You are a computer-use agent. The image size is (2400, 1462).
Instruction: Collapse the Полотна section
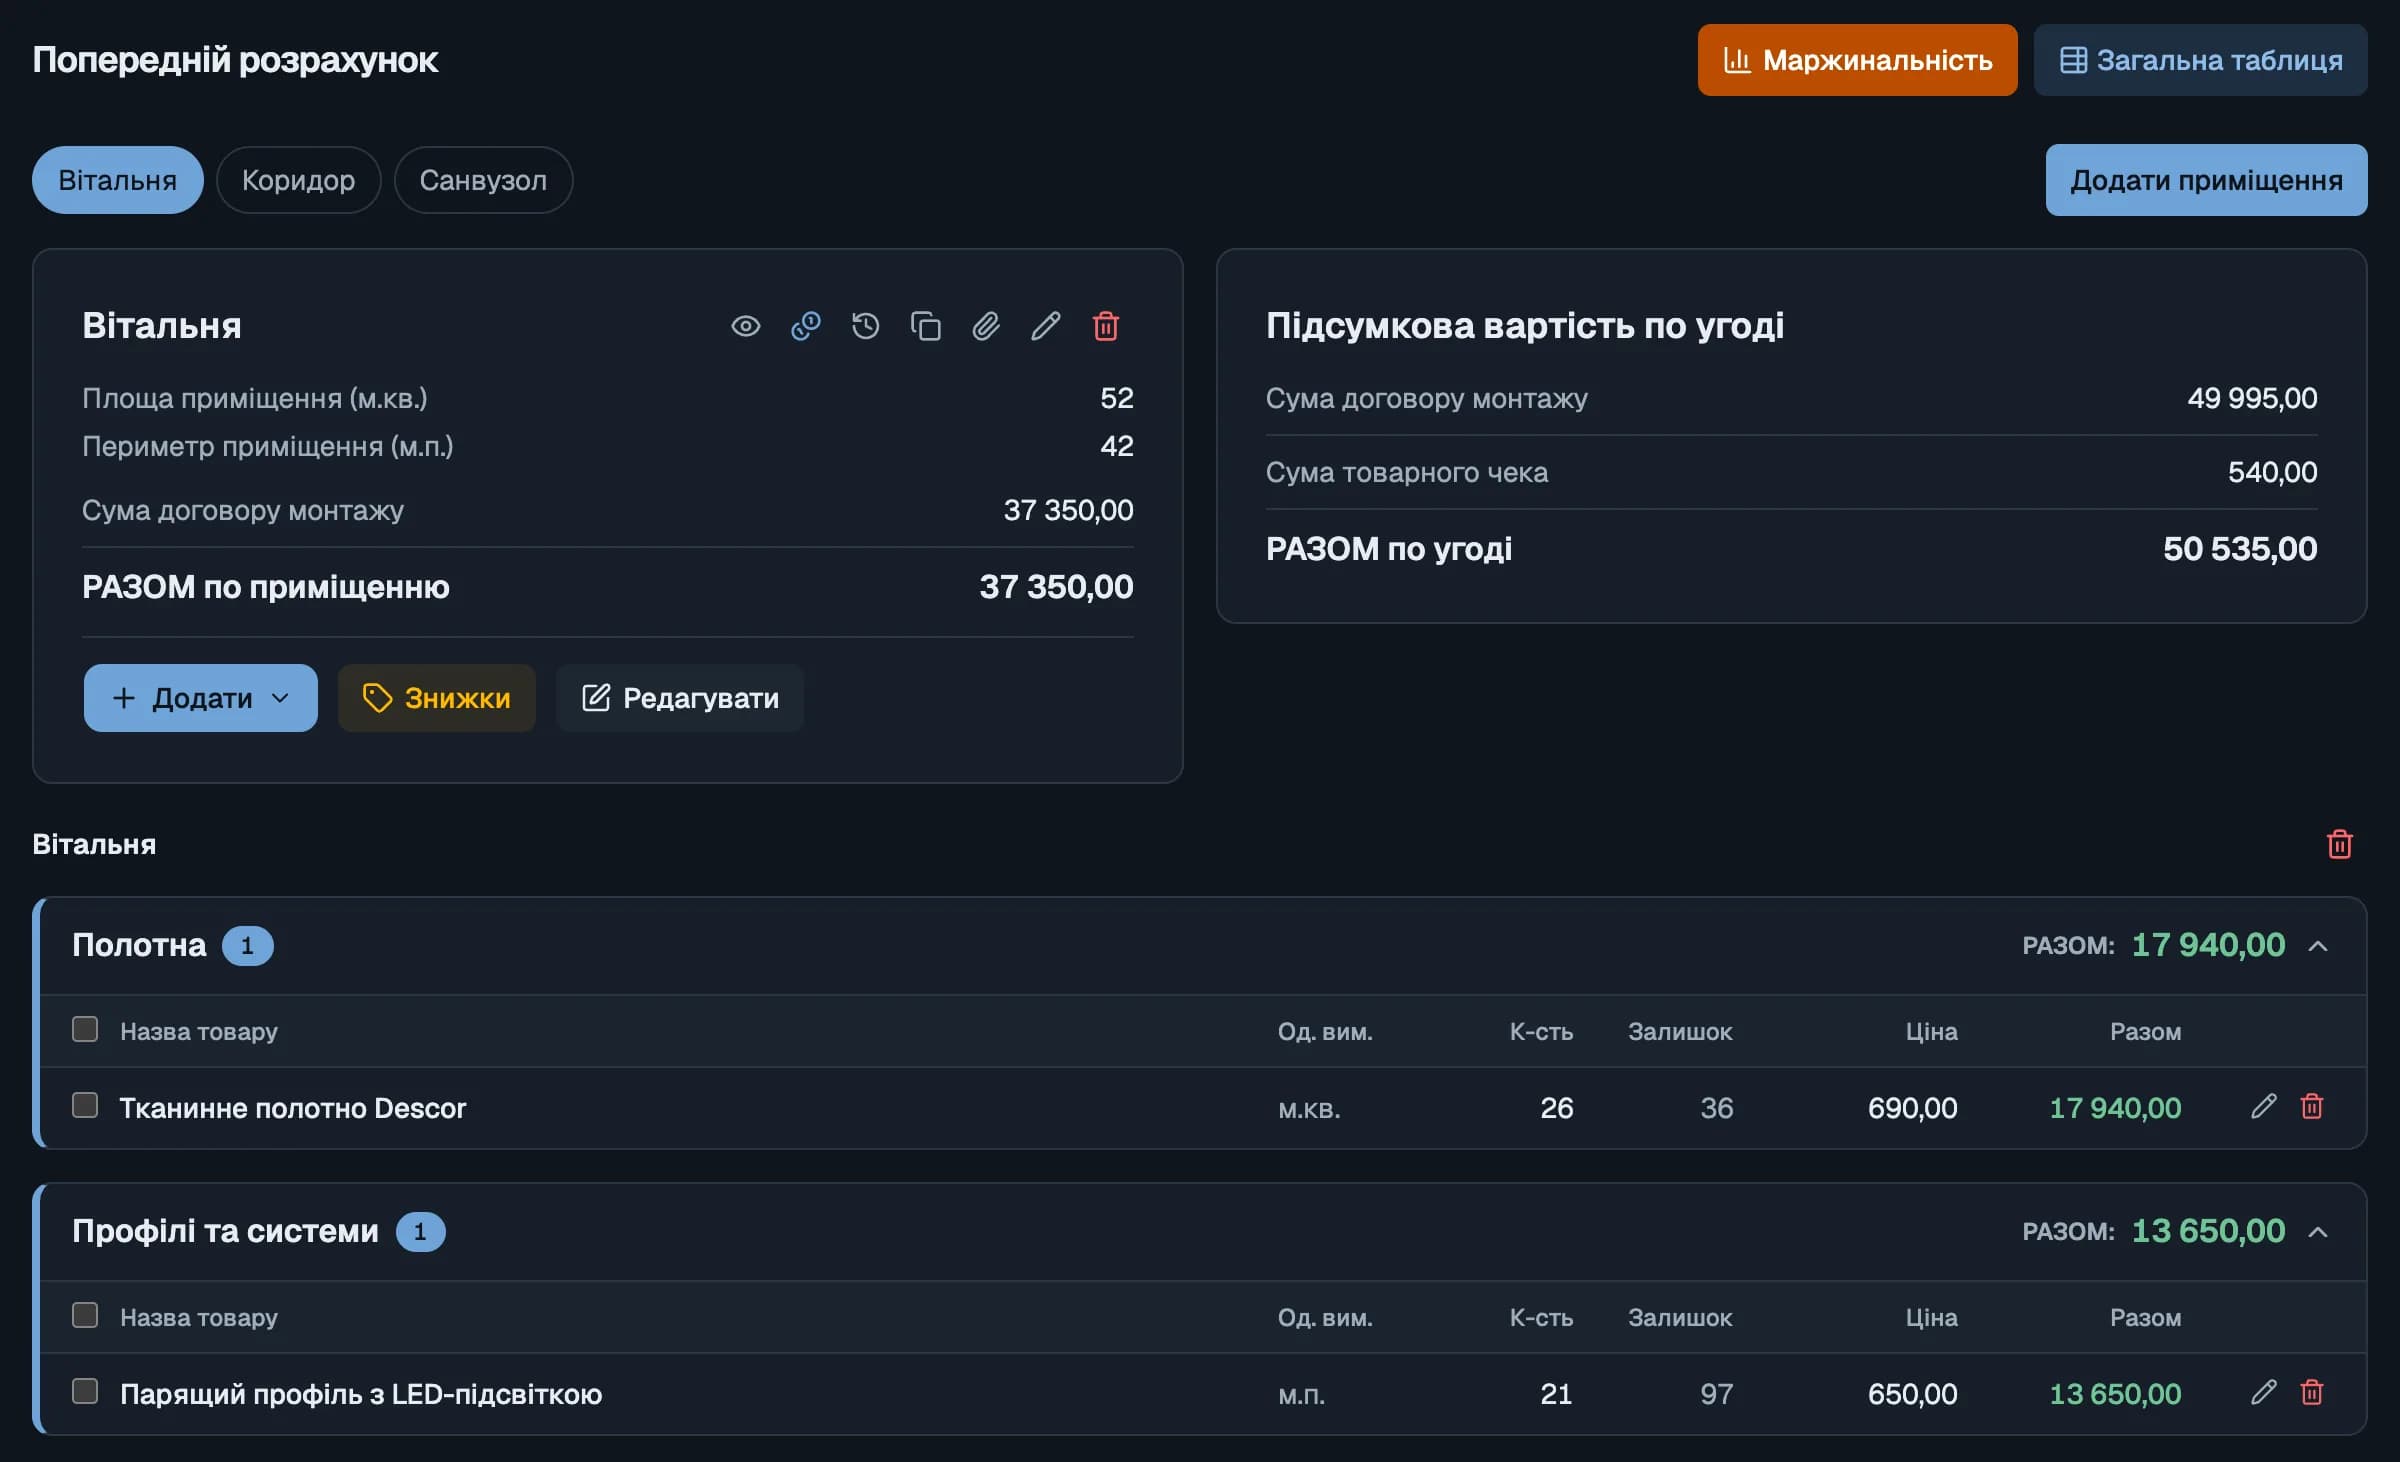[x=2318, y=946]
